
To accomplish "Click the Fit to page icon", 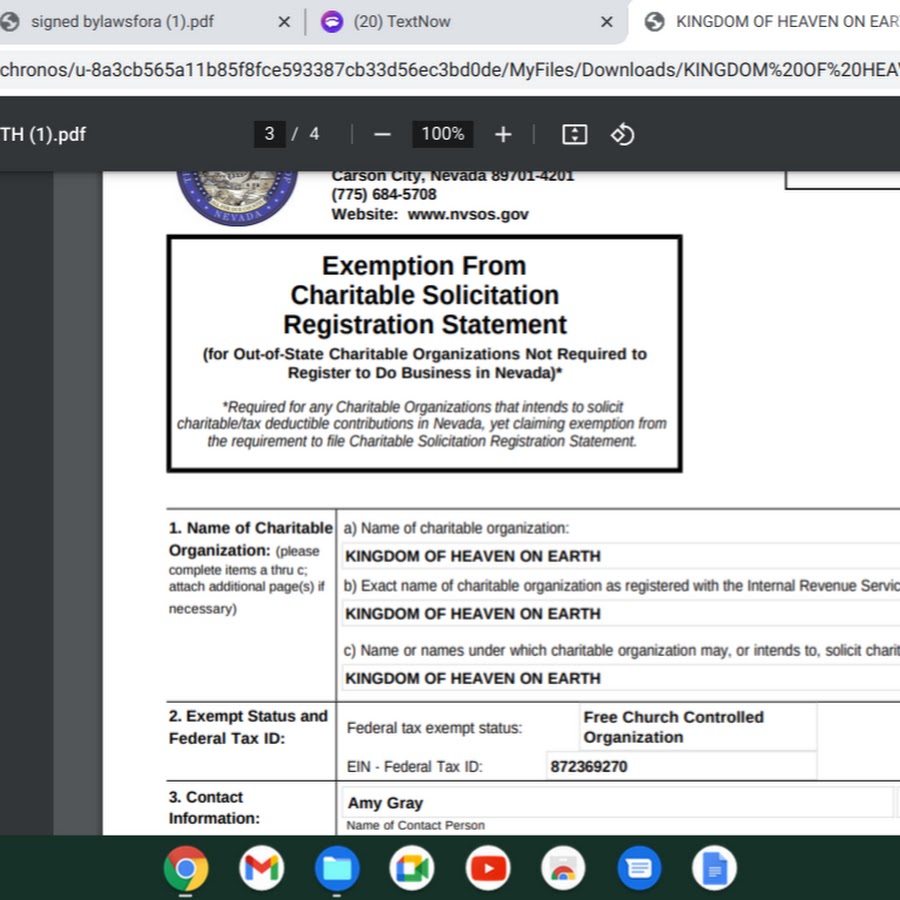I will (x=575, y=134).
